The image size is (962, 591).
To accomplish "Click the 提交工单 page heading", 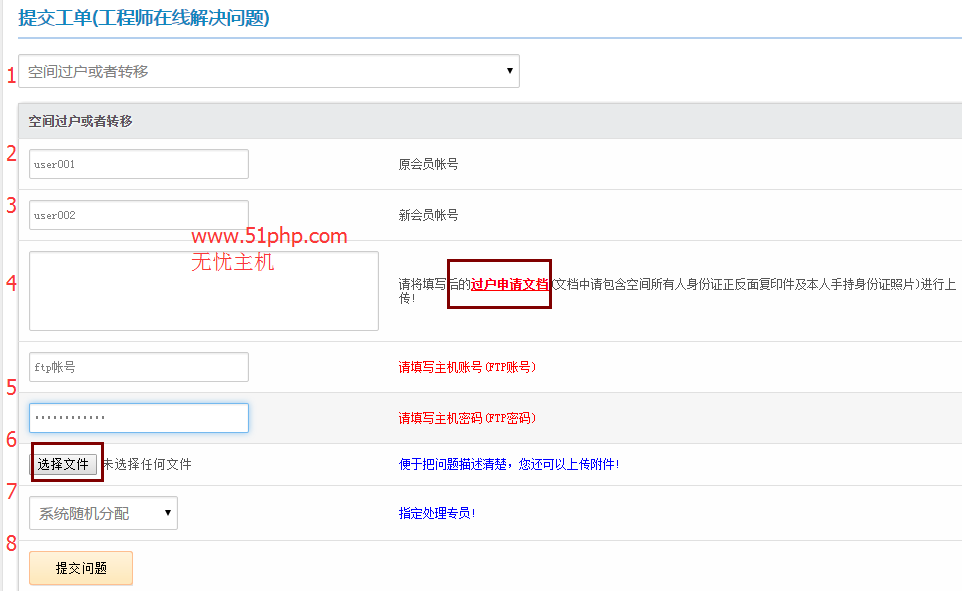I will click(143, 18).
